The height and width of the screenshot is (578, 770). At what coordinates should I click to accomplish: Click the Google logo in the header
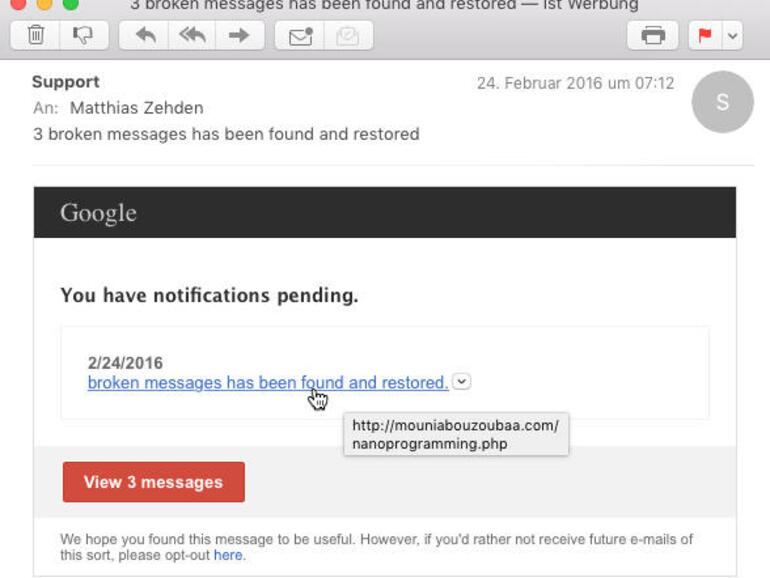pyautogui.click(x=98, y=213)
